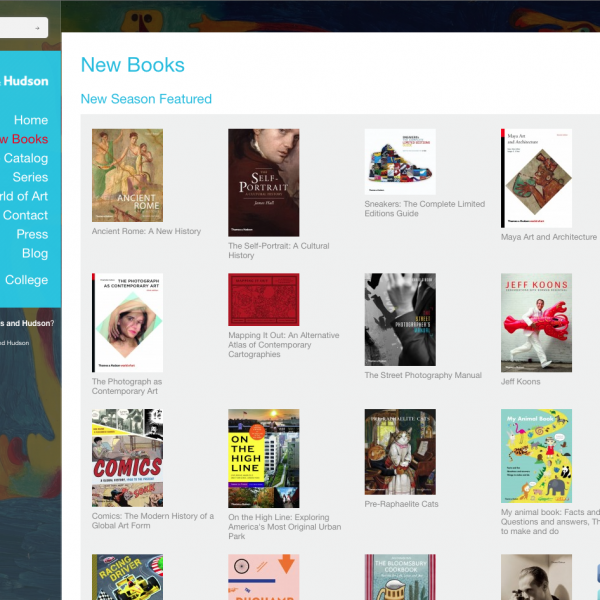Screen dimensions: 600x600
Task: Select Catalog in the sidebar navigation
Action: [26, 158]
